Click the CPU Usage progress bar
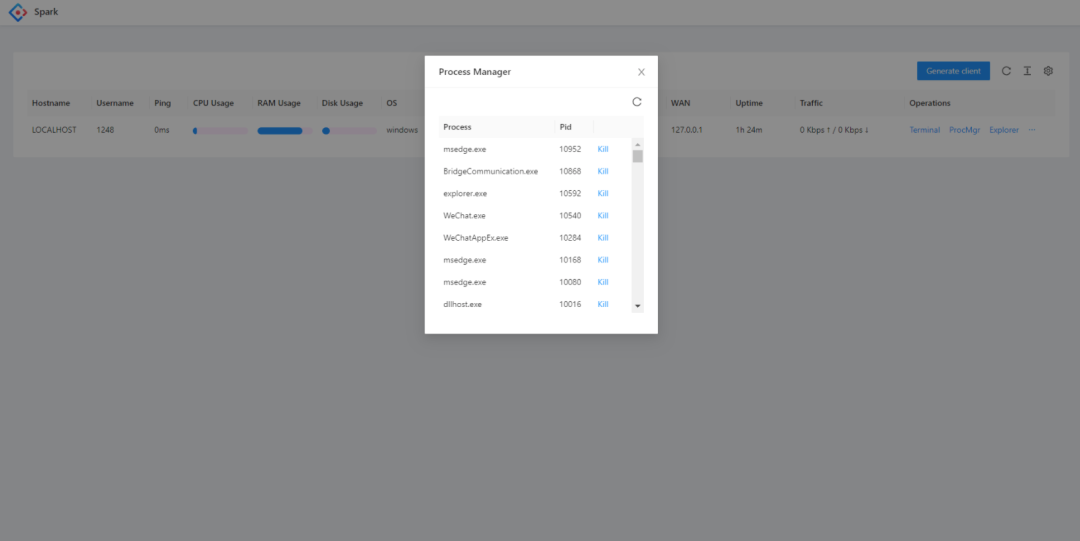Image resolution: width=1080 pixels, height=541 pixels. (220, 130)
